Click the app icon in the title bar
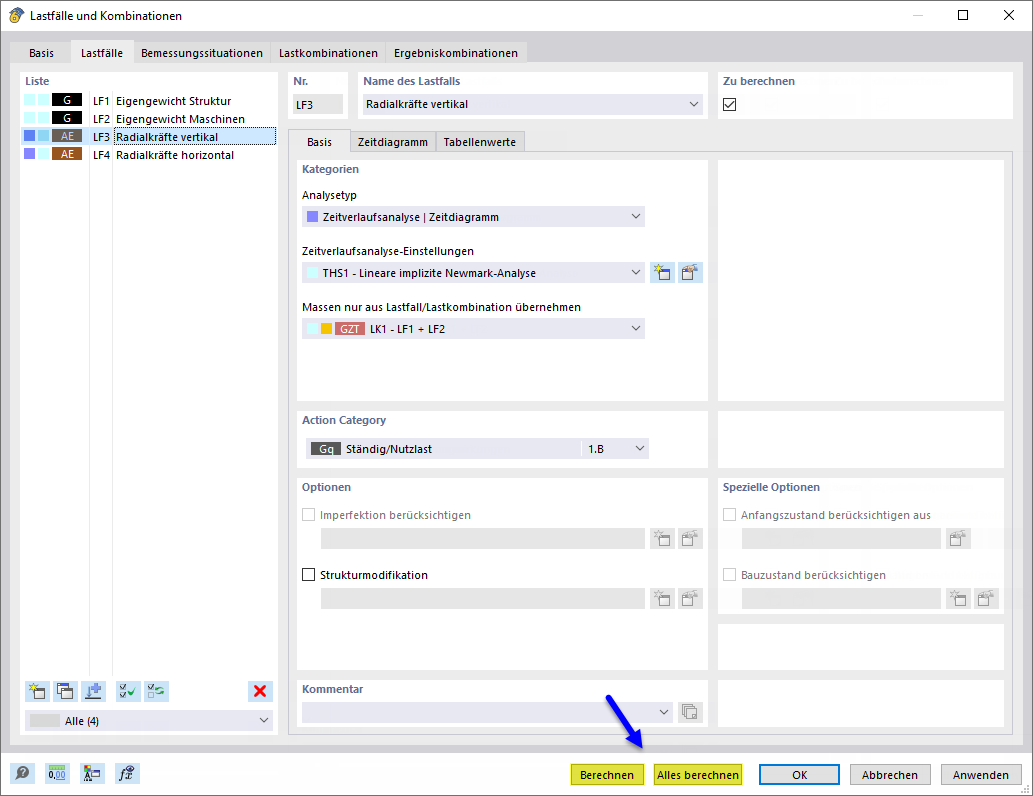 click(16, 15)
